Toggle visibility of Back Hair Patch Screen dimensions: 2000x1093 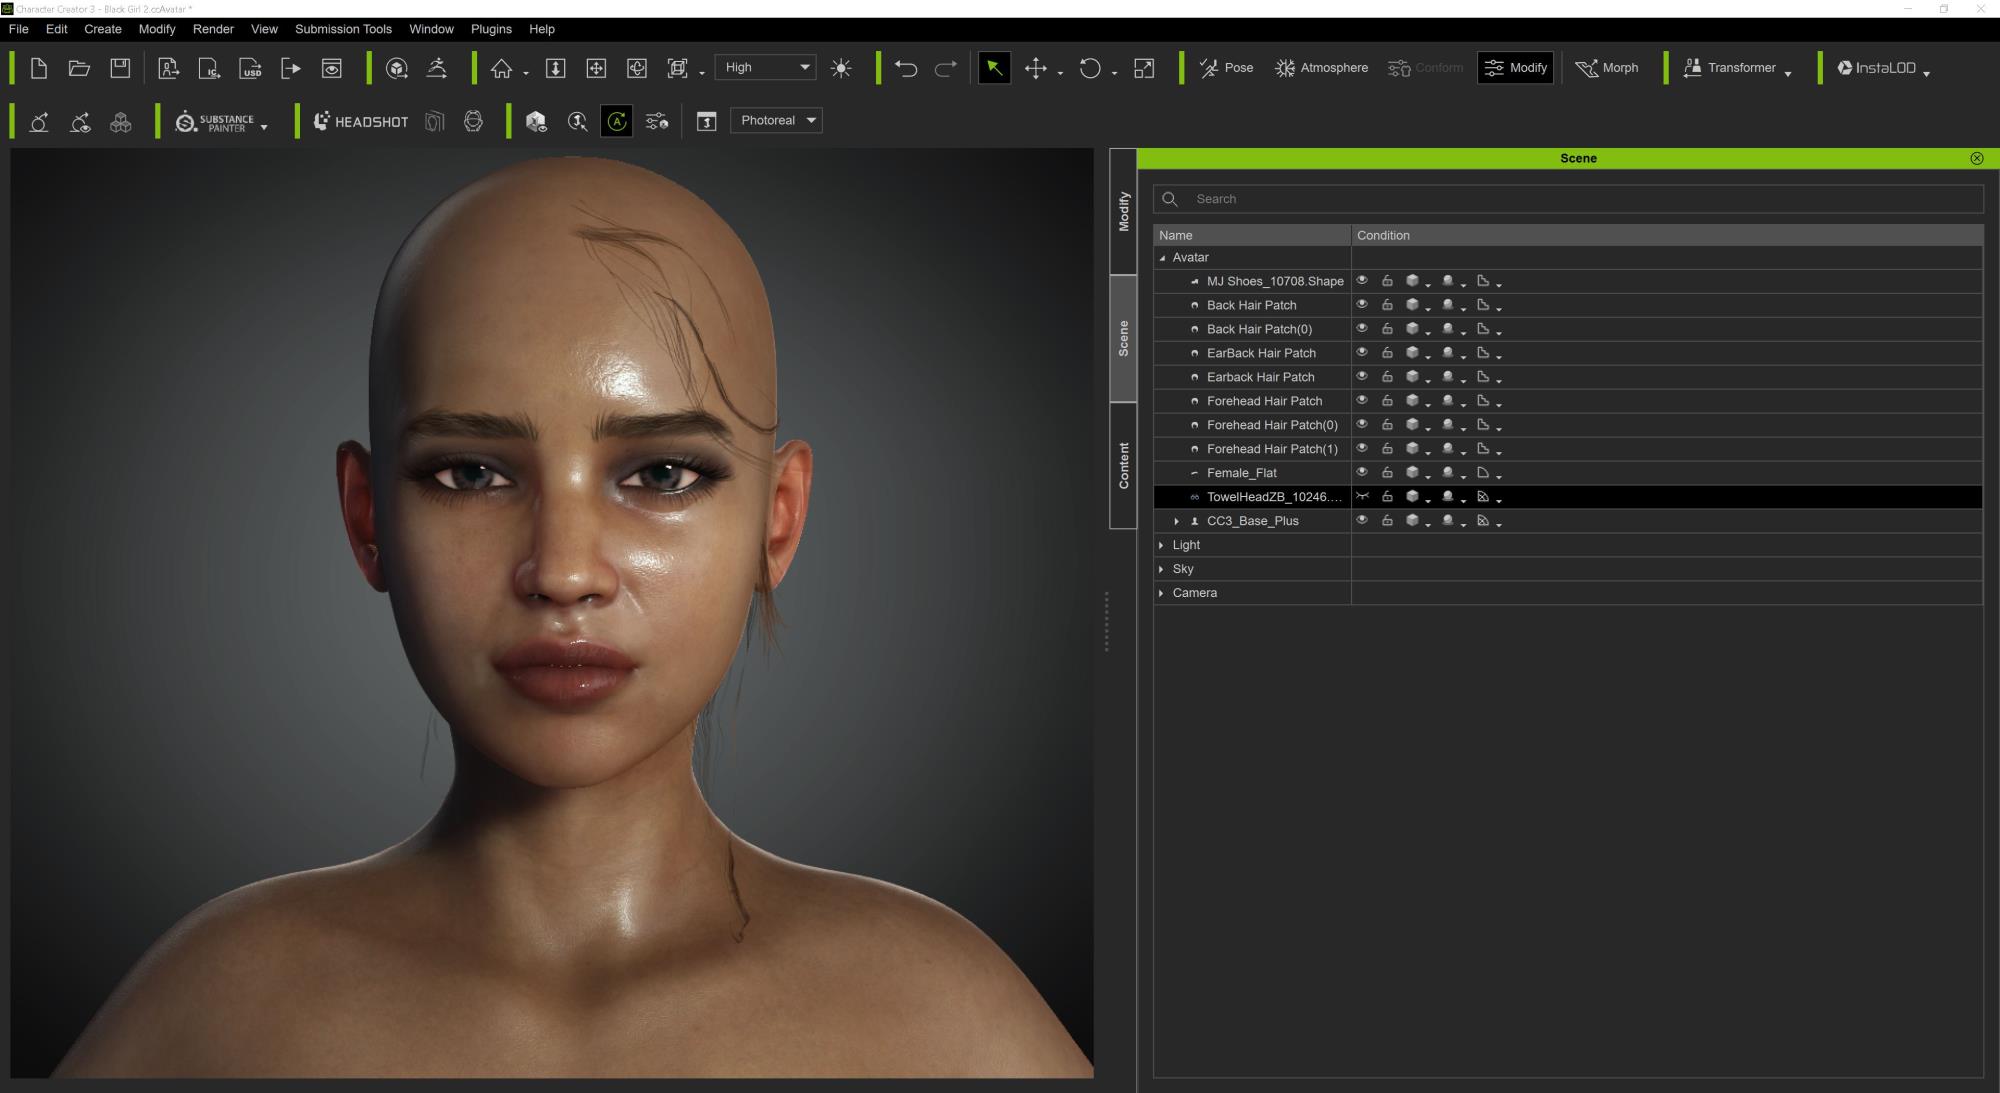click(x=1362, y=304)
